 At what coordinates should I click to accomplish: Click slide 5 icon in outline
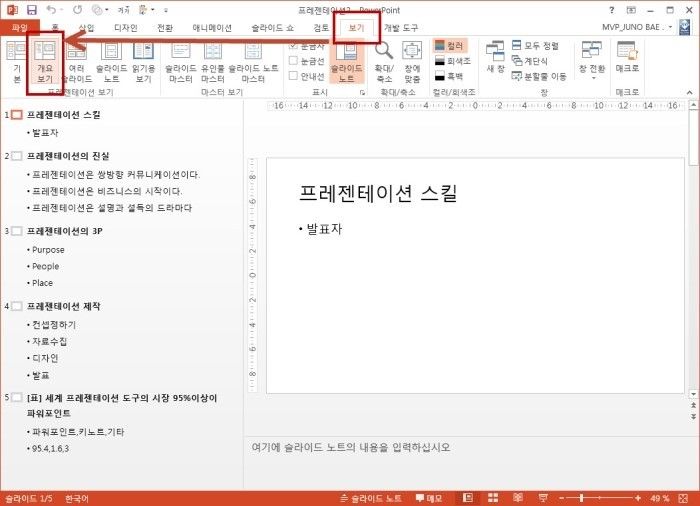pos(17,397)
